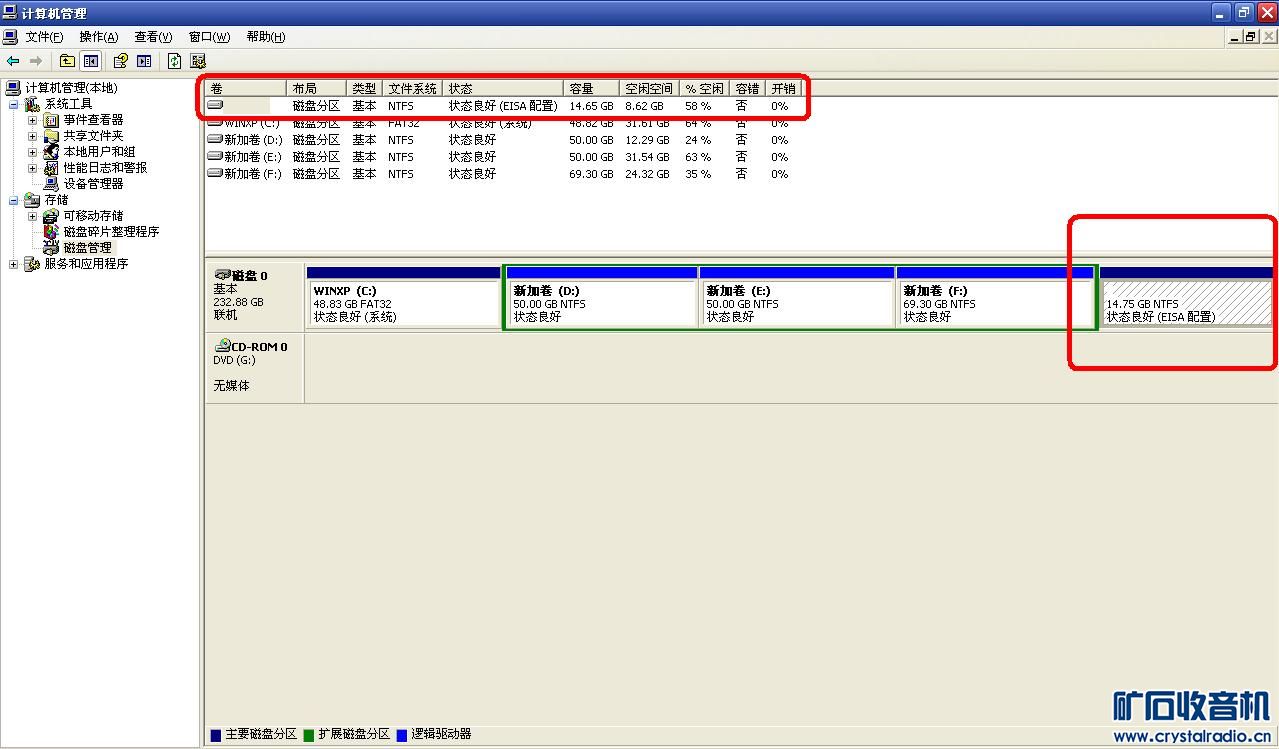1279x749 pixels.
Task: Expand the 性能日志和警报 node
Action: click(32, 168)
